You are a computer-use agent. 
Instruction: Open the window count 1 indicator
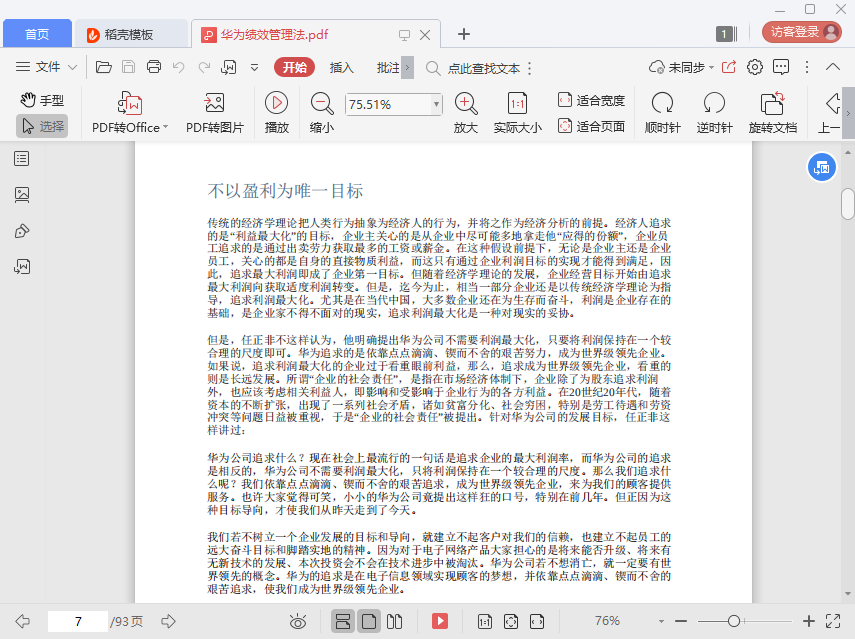click(727, 34)
